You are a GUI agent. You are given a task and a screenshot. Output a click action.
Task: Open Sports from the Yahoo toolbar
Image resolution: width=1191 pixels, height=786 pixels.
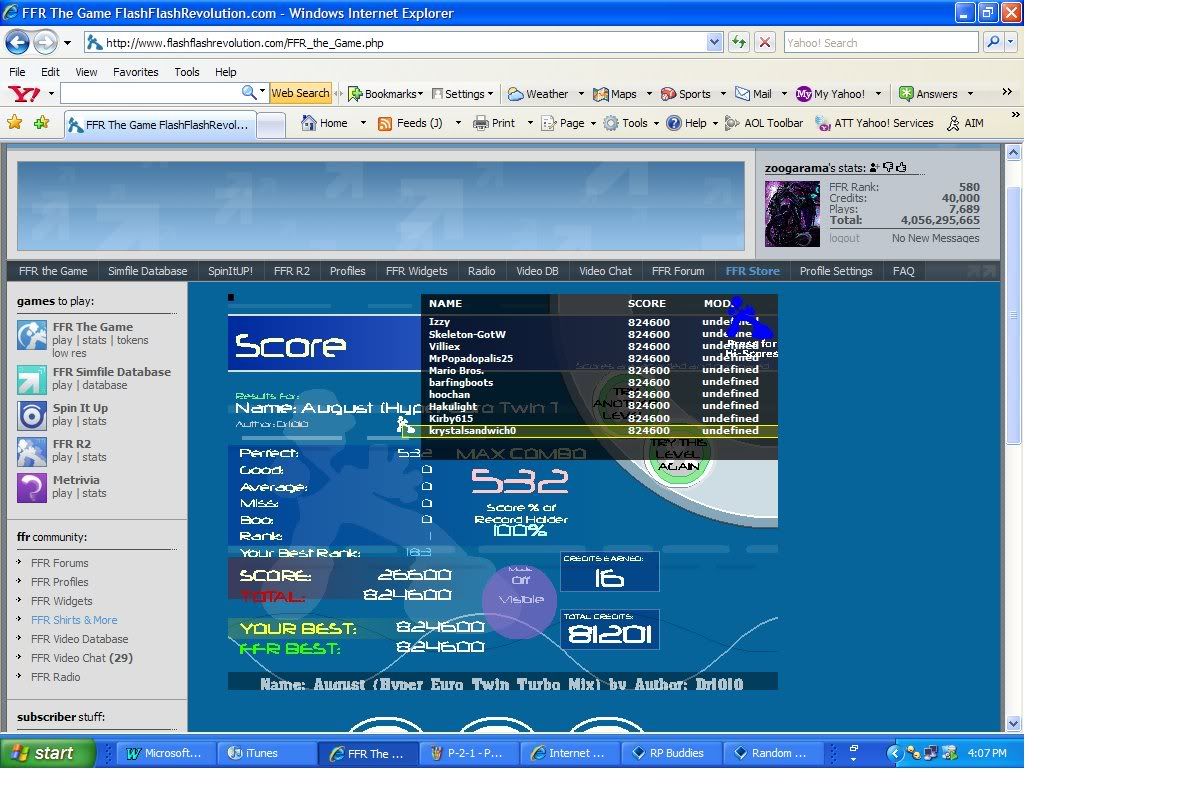point(685,93)
